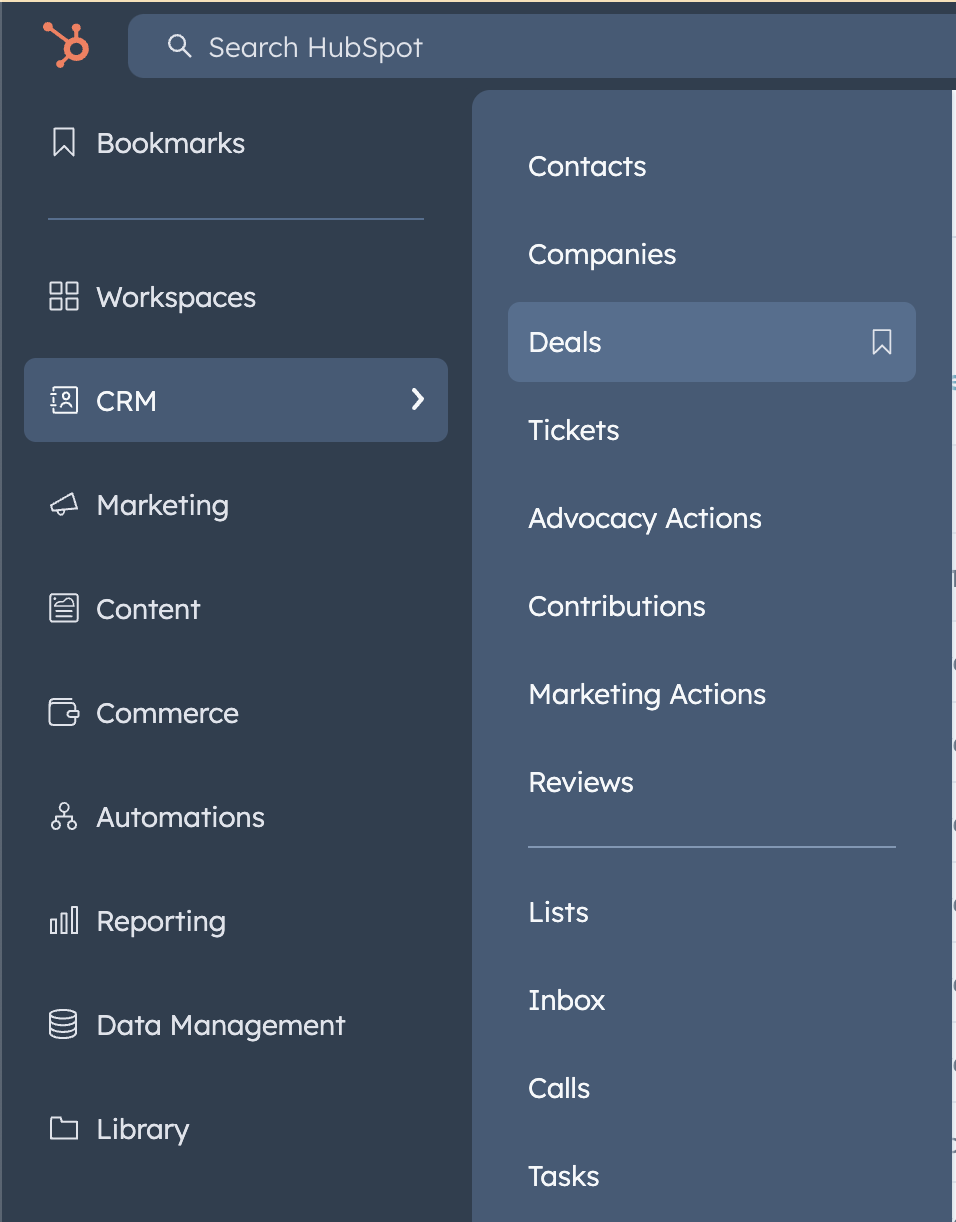Open the Workspaces menu
956x1222 pixels.
pyautogui.click(x=176, y=297)
